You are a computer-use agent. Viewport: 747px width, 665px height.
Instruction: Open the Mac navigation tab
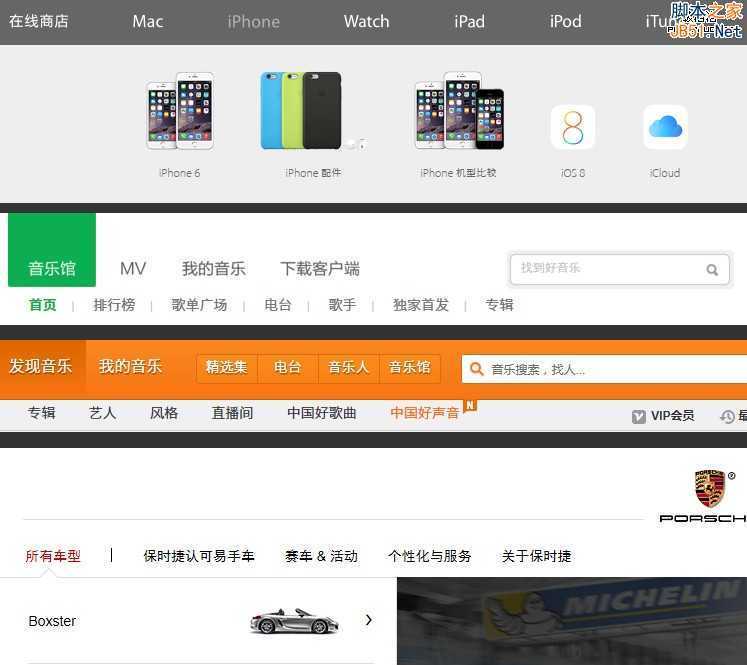(x=148, y=21)
